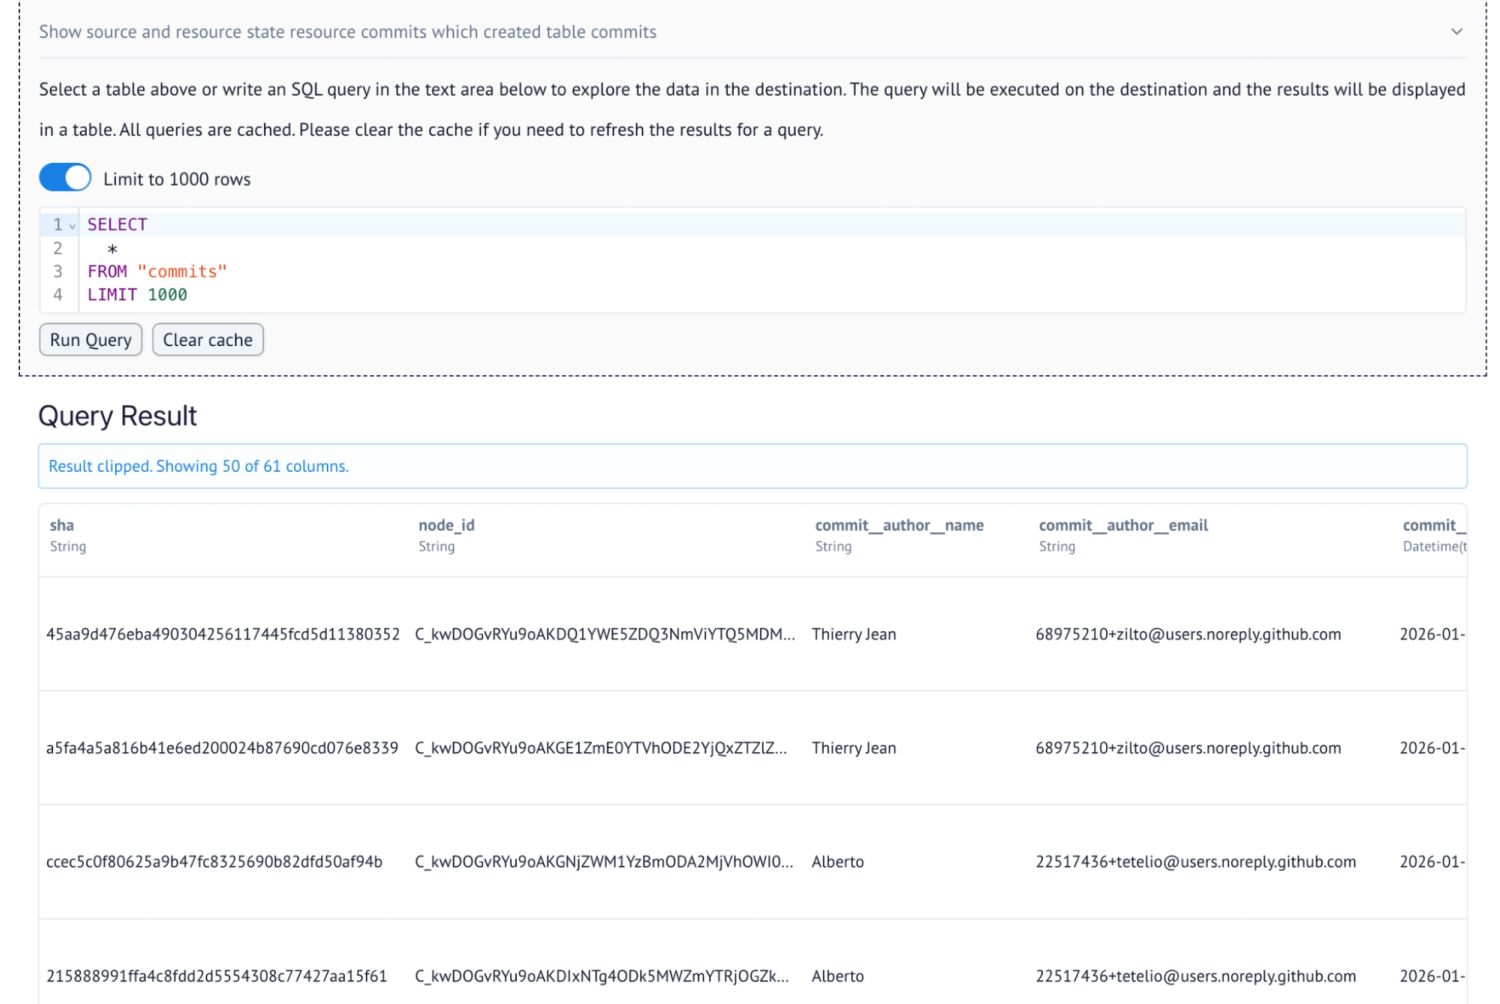Click the Run Query button
The height and width of the screenshot is (1004, 1500).
click(90, 339)
